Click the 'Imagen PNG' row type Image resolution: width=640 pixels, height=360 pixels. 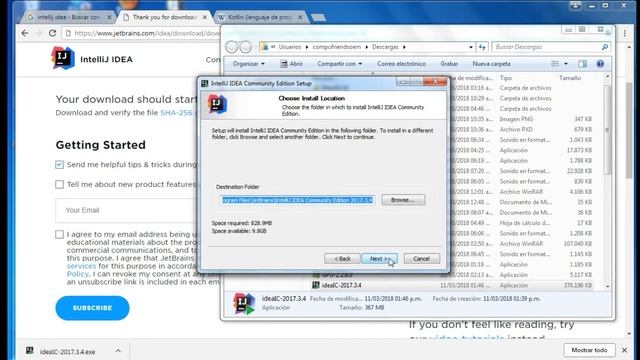click(516, 119)
